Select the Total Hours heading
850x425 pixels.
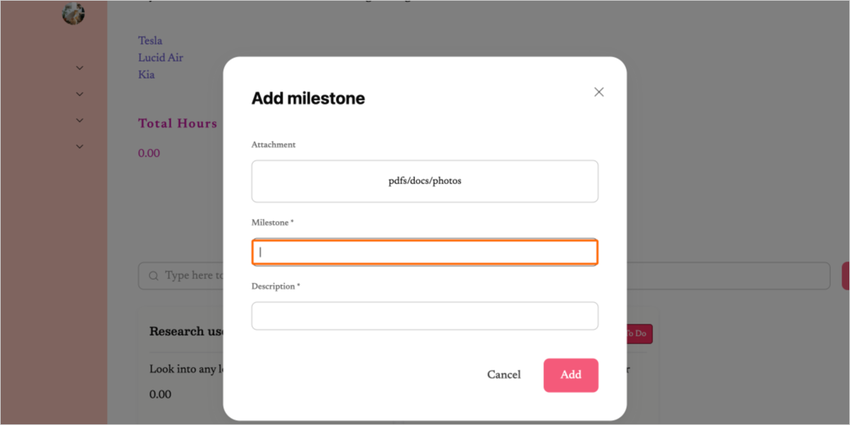tap(177, 124)
